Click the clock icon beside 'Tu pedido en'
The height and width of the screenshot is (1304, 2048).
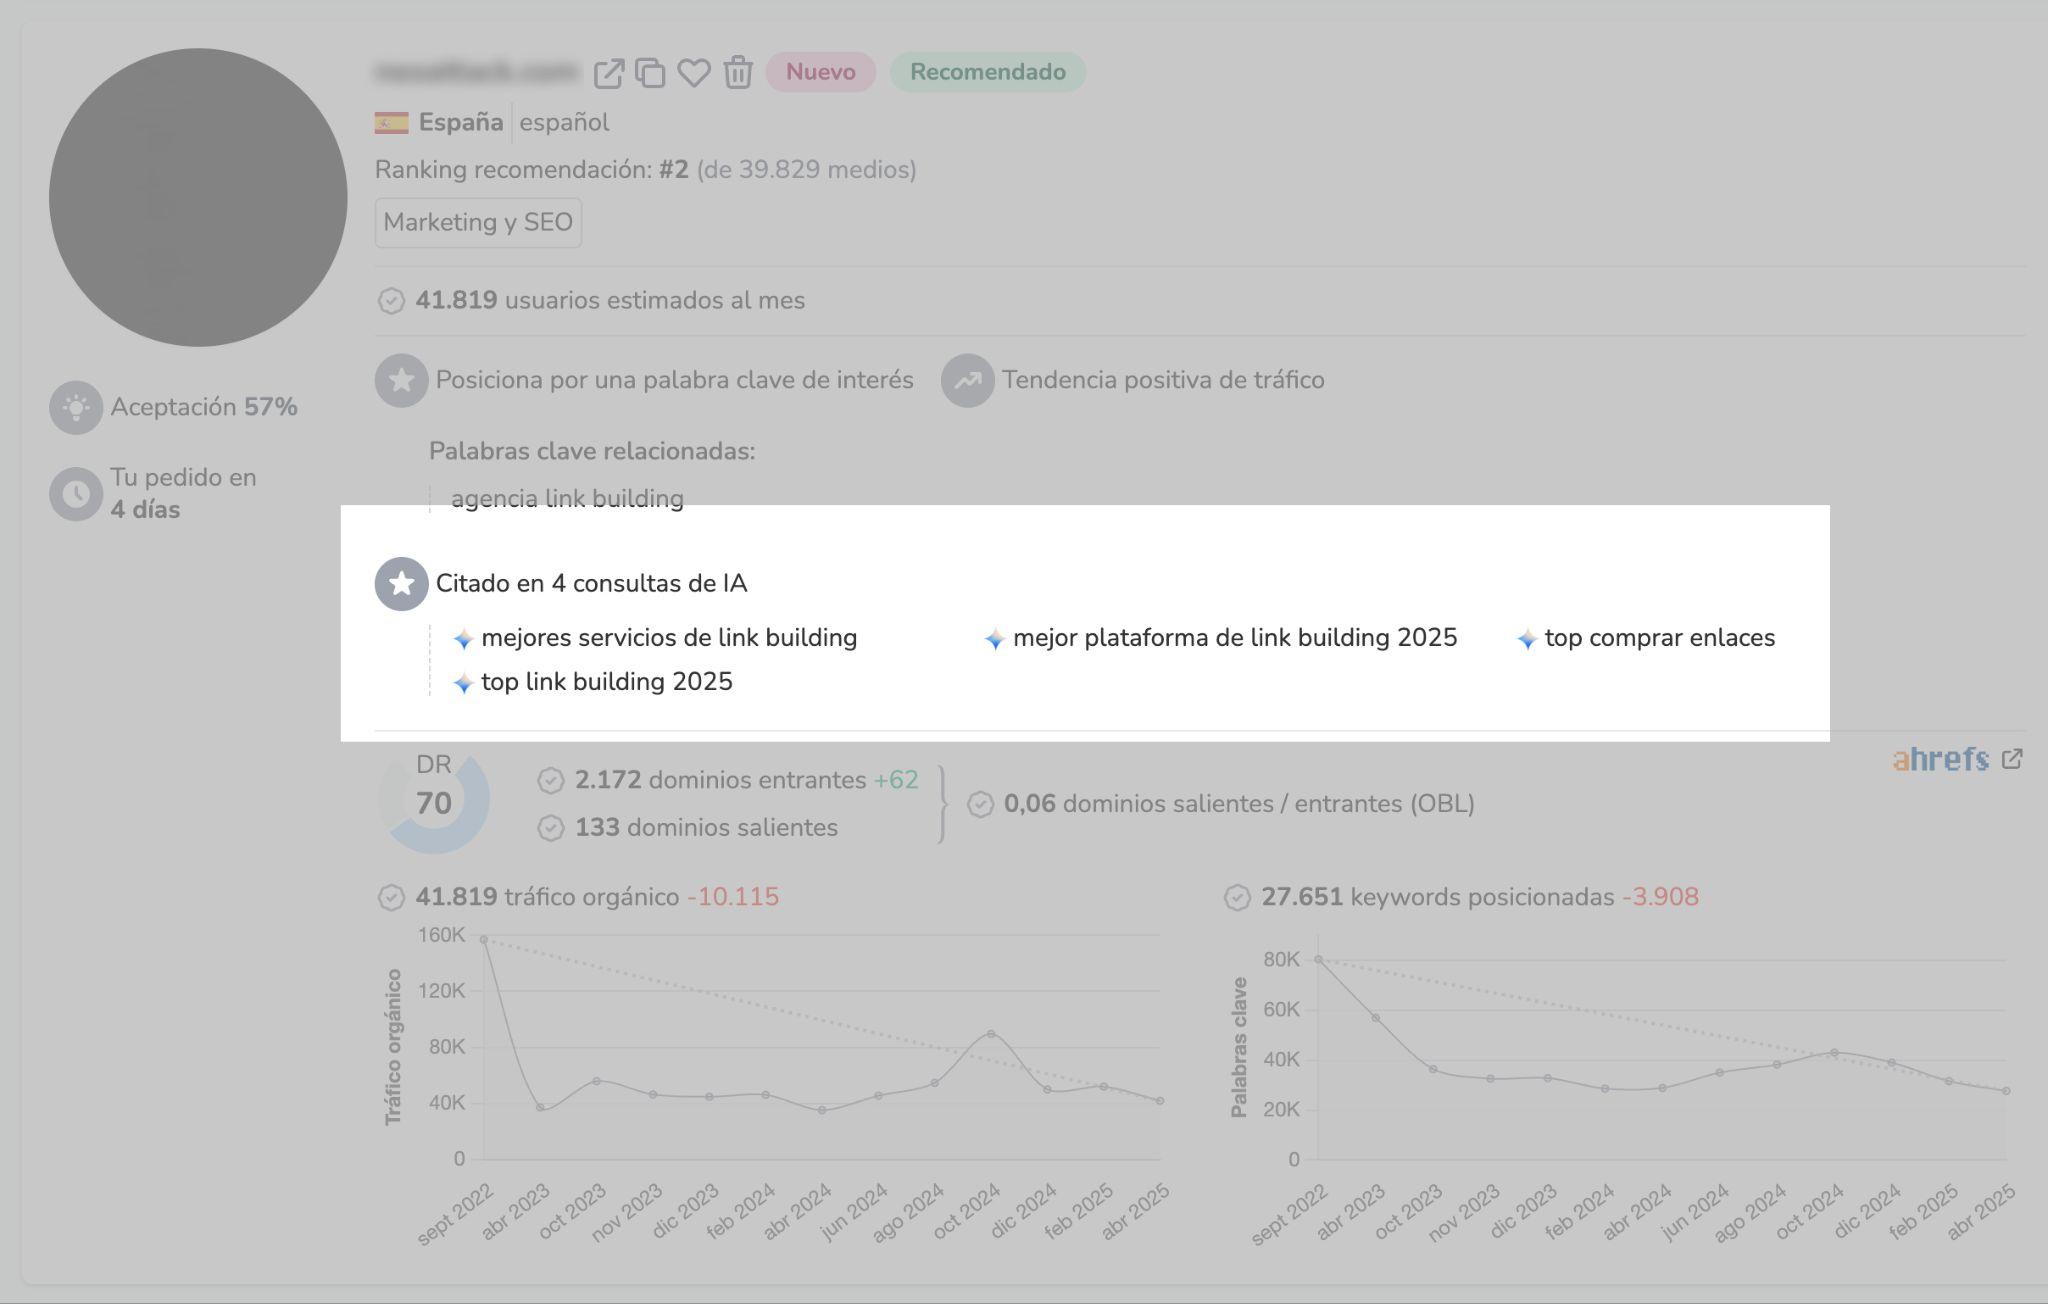coord(76,494)
